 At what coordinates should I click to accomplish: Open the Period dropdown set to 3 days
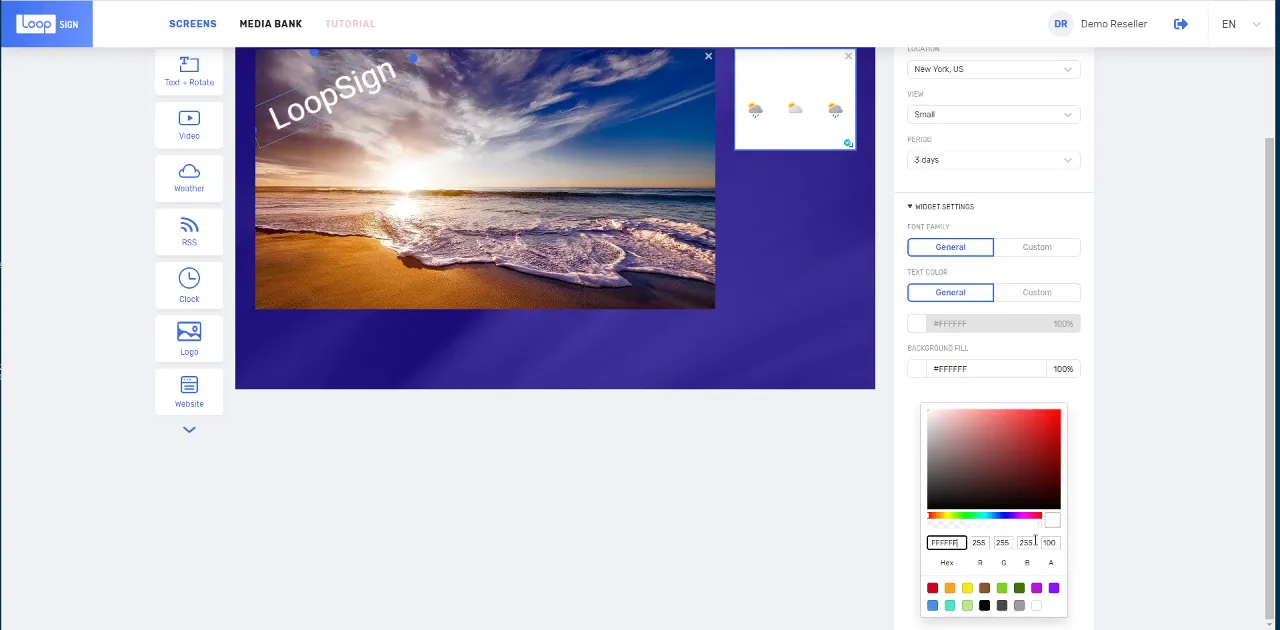[994, 160]
